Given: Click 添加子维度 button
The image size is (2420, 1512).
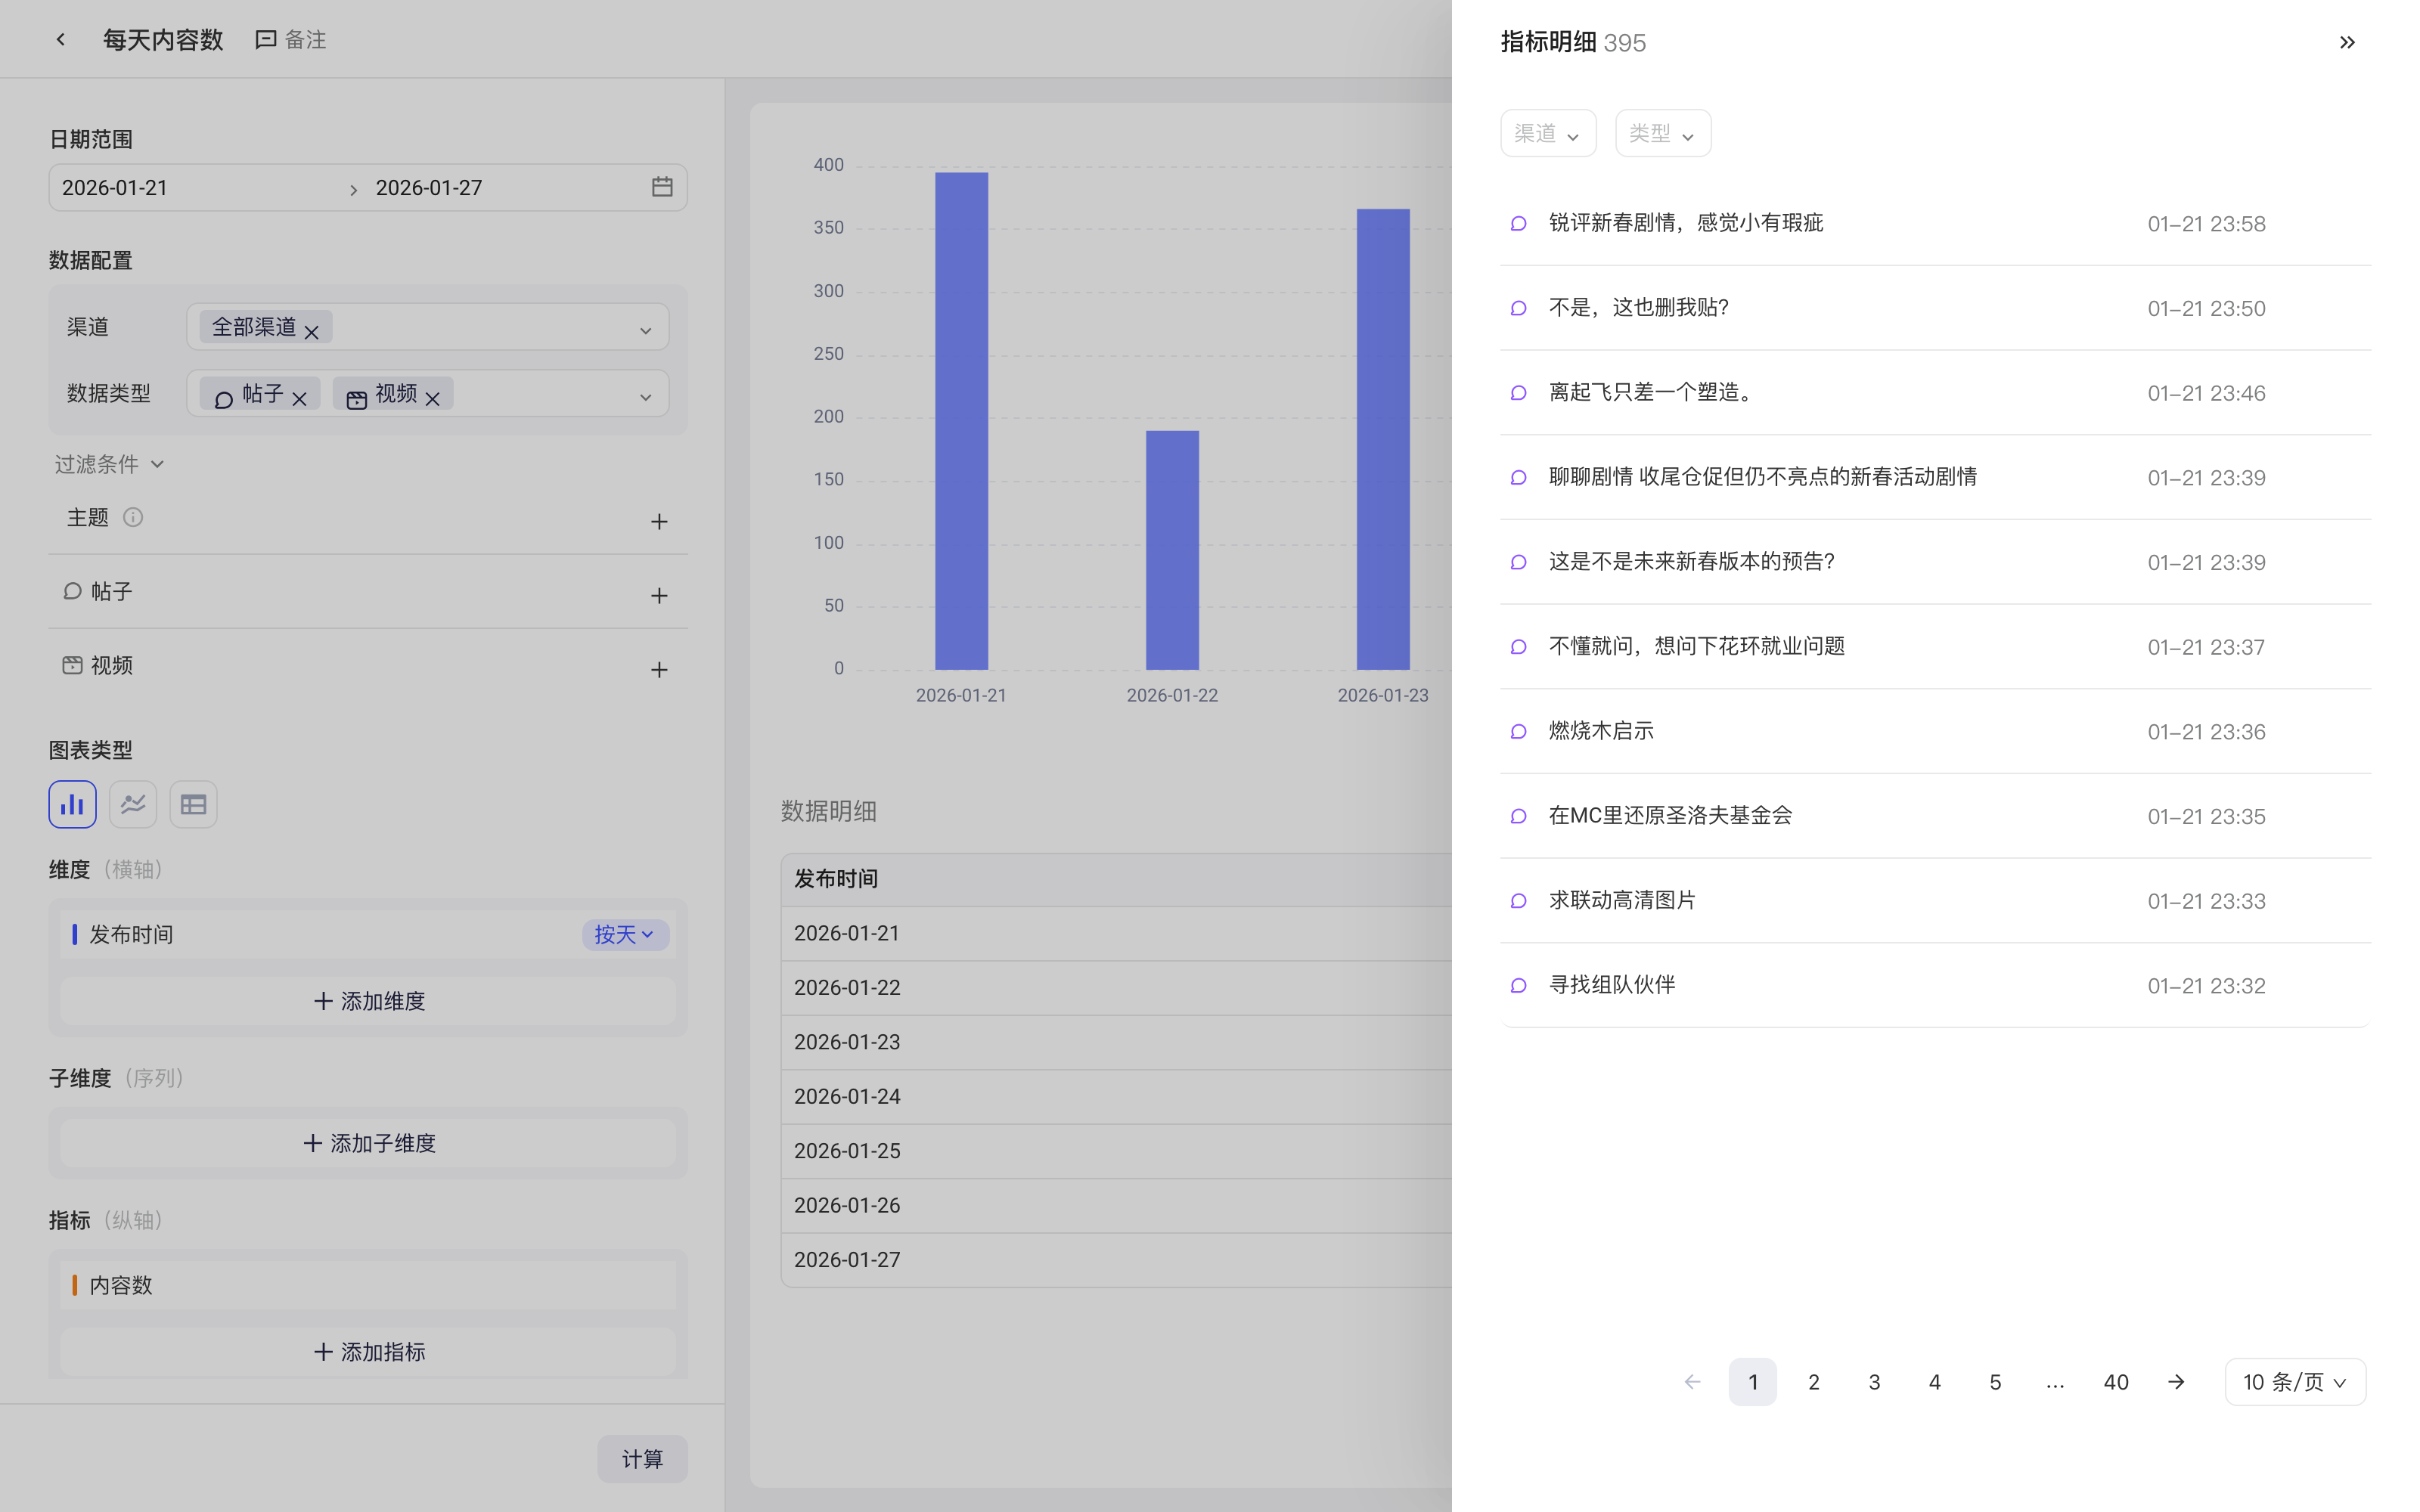Looking at the screenshot, I should (368, 1143).
